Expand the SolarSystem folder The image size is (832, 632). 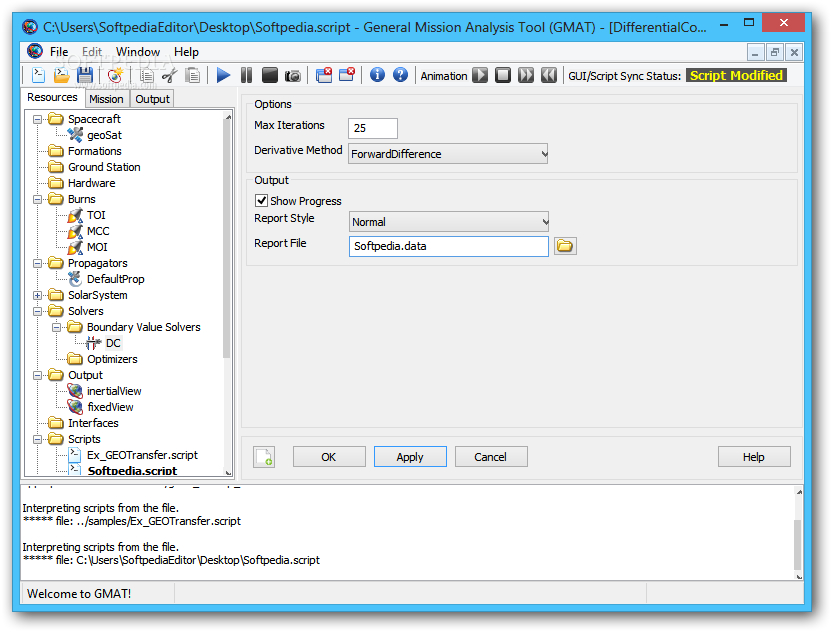pyautogui.click(x=37, y=295)
